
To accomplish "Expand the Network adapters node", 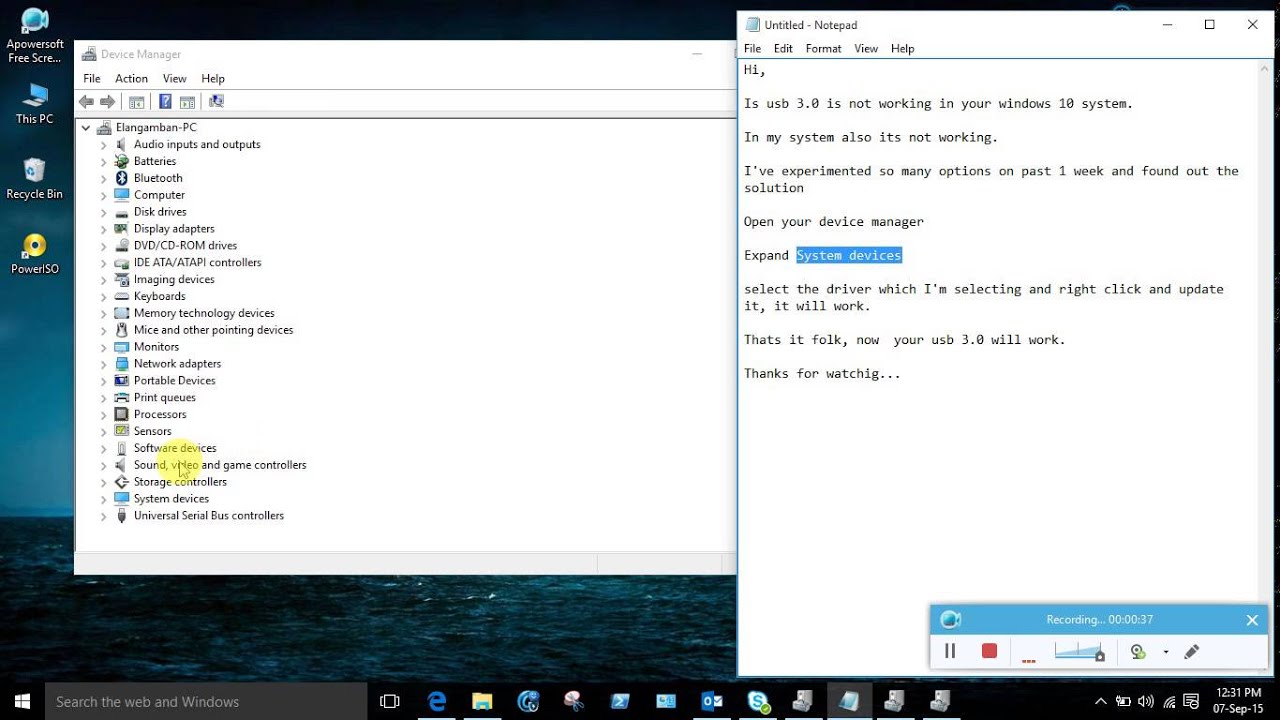I will tap(103, 364).
